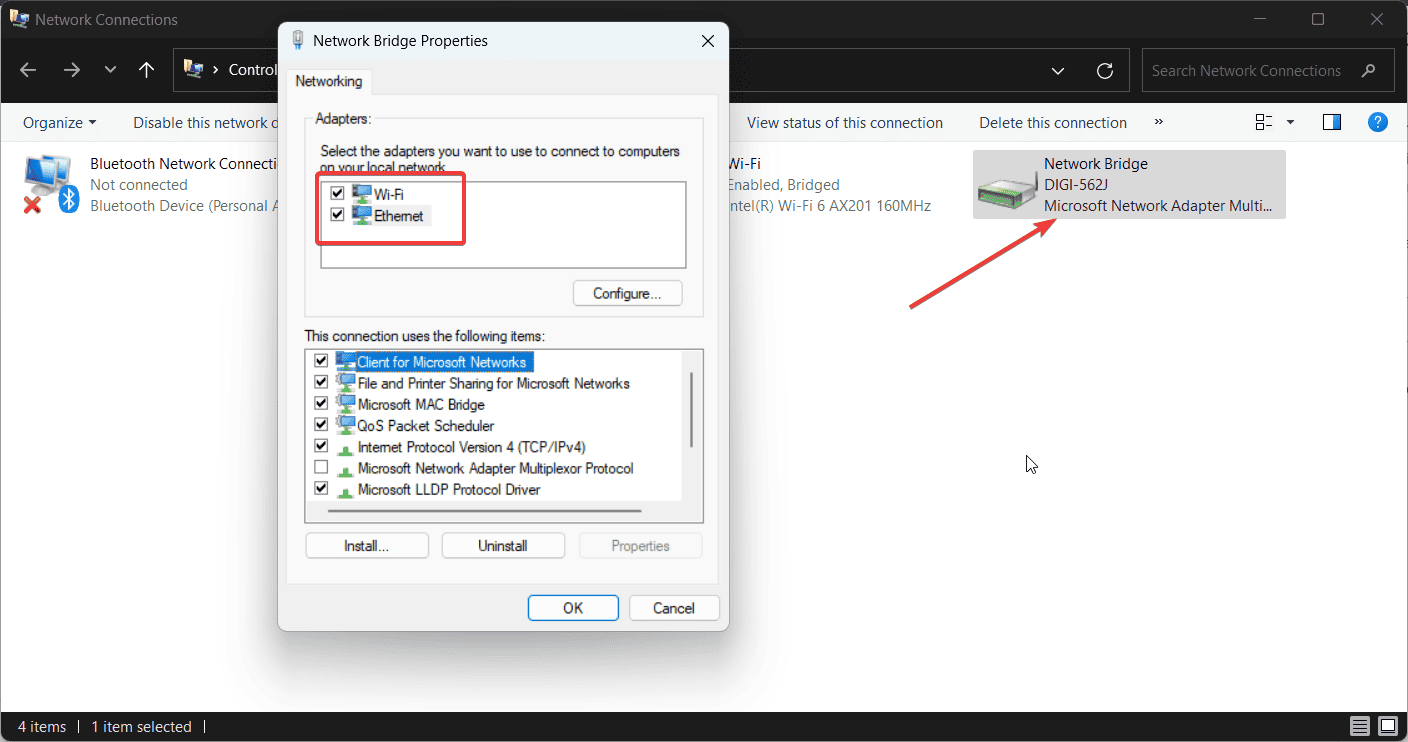Close the Network Bridge Properties dialog
Screen dimensions: 1408x742
coord(708,41)
